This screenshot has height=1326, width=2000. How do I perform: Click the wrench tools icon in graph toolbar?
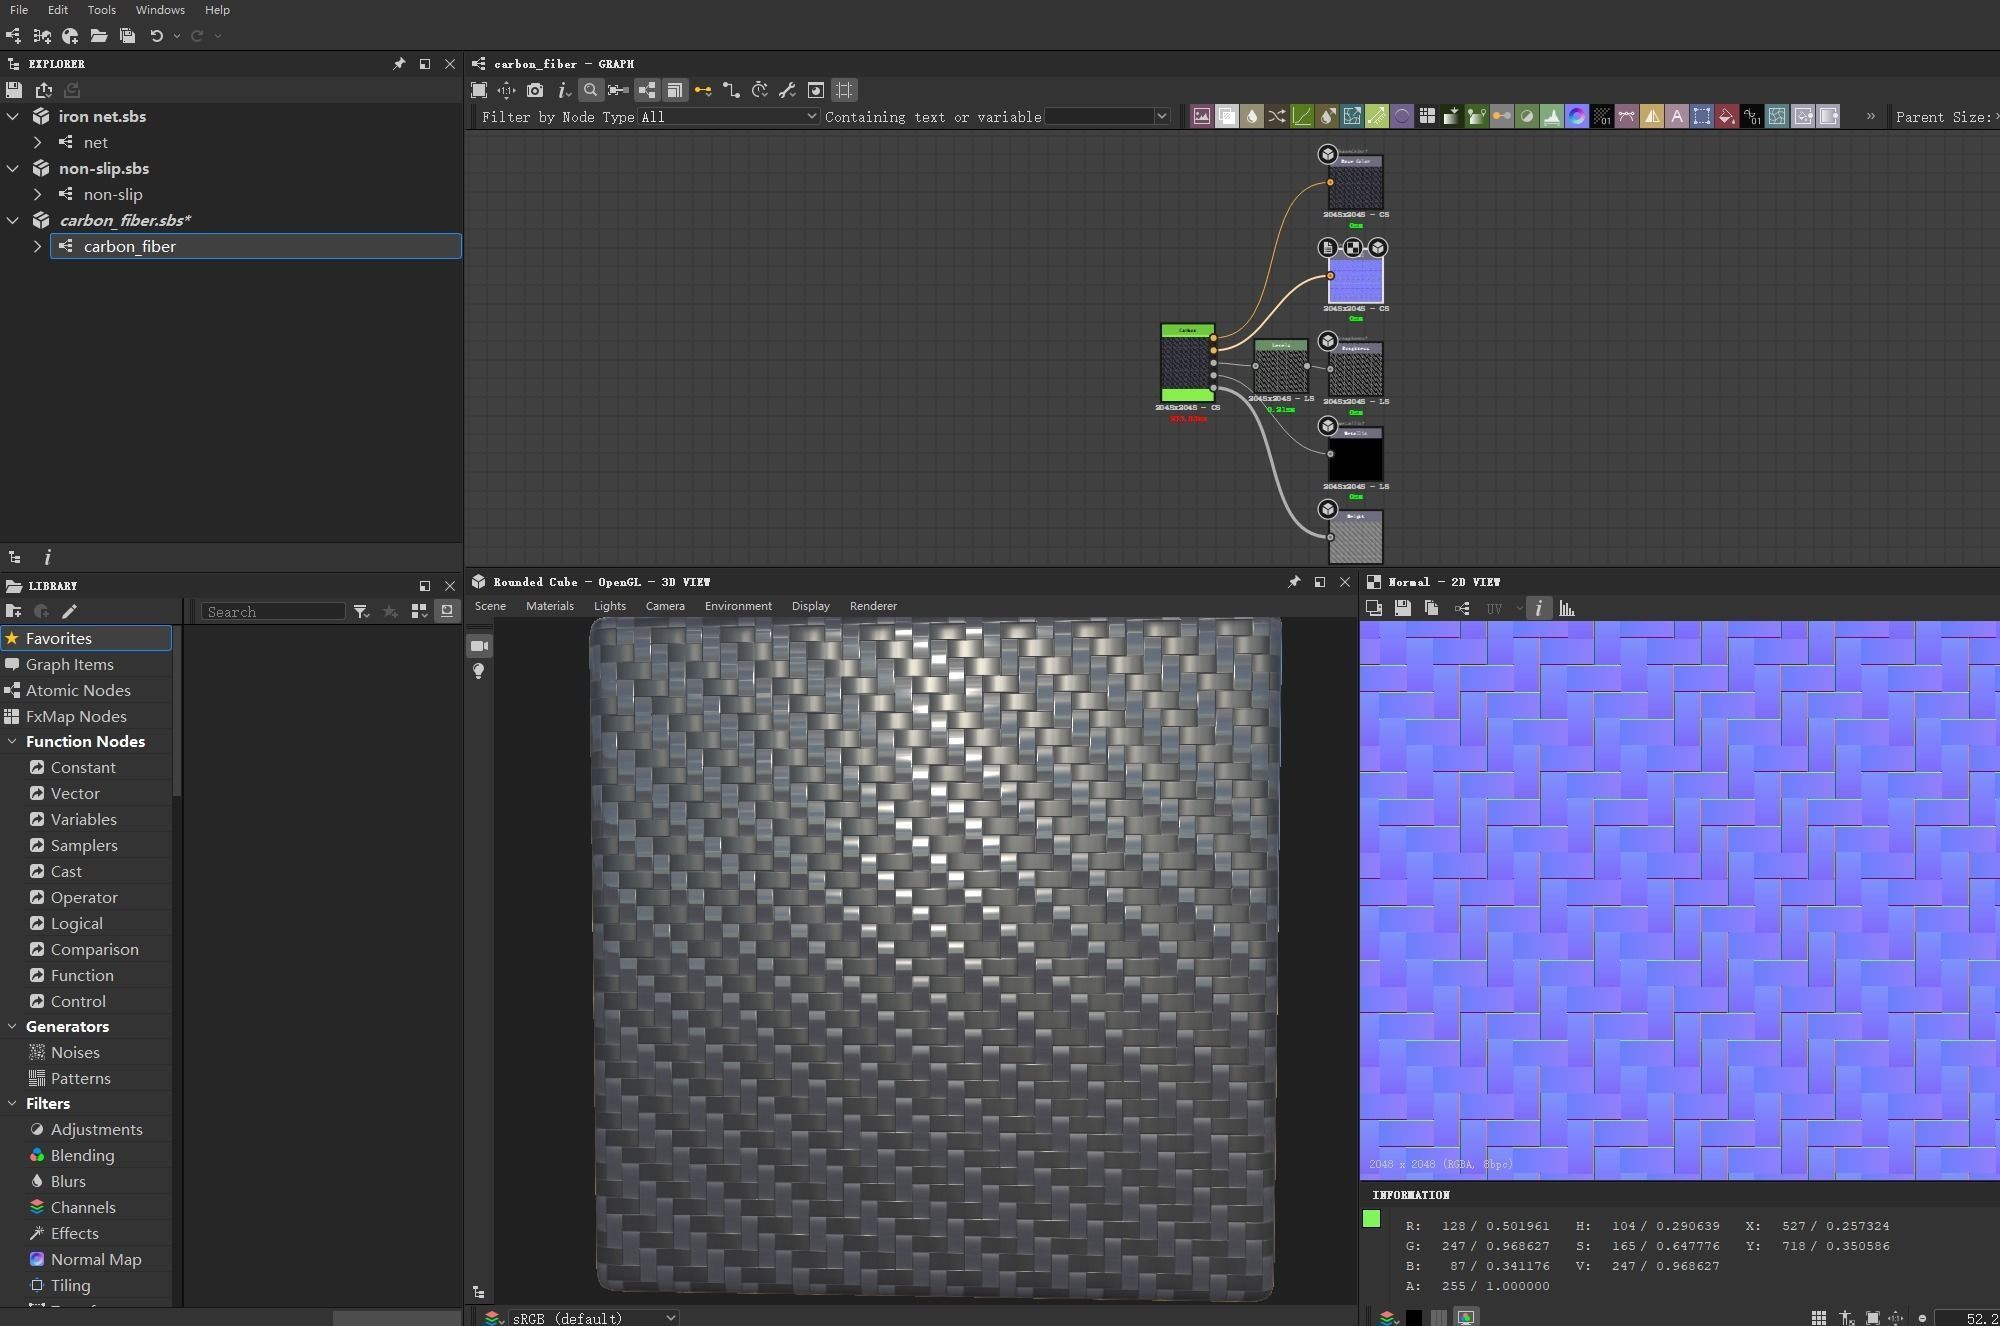(x=787, y=90)
